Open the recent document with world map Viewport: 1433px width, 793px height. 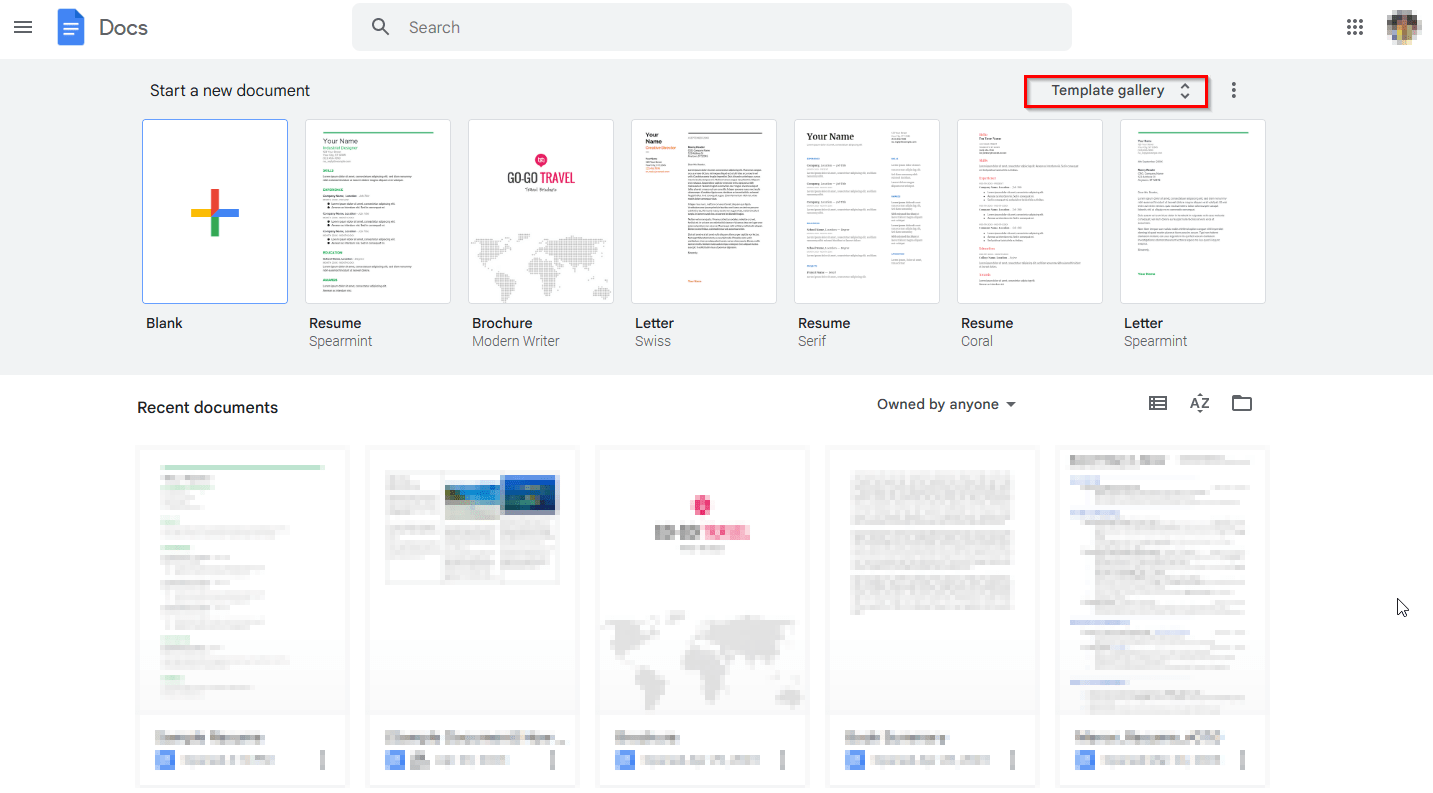pyautogui.click(x=702, y=617)
